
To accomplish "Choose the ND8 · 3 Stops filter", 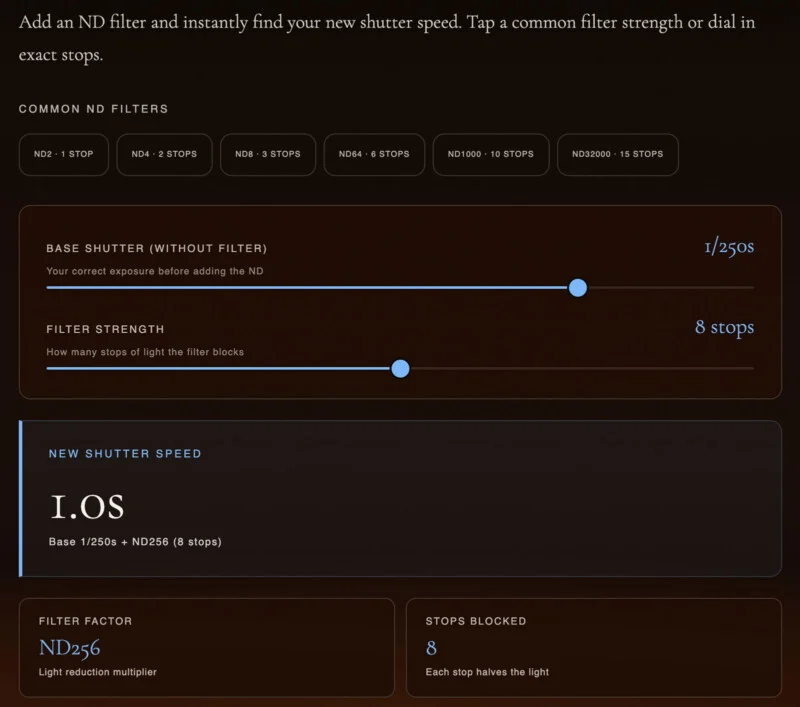I will pyautogui.click(x=268, y=154).
